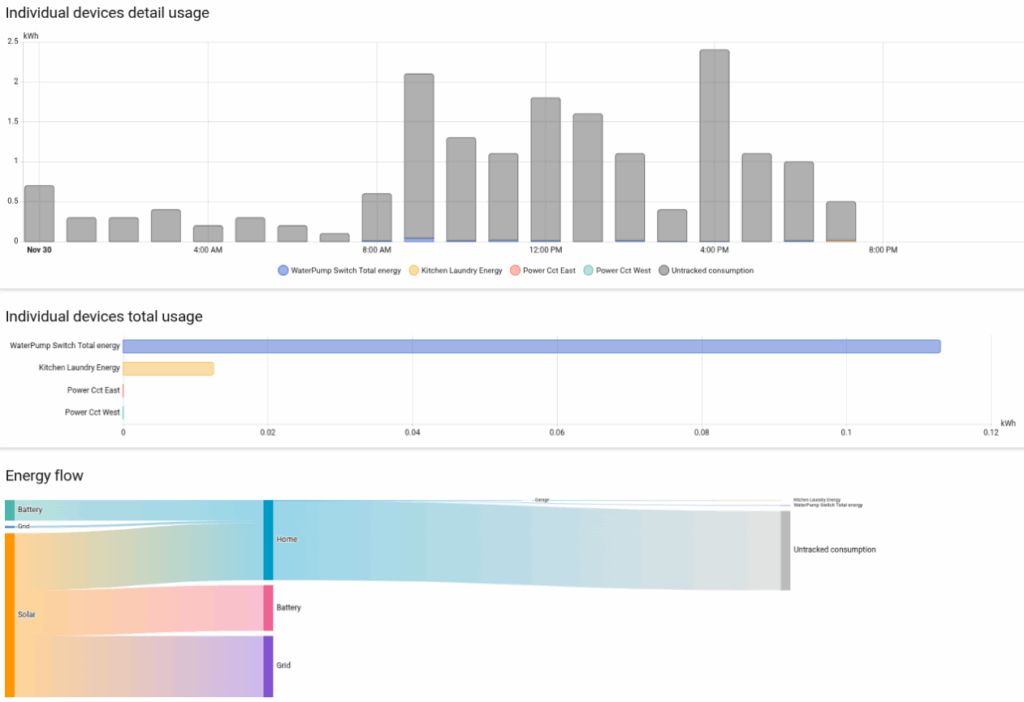Click the pink Battery destination node

point(267,607)
